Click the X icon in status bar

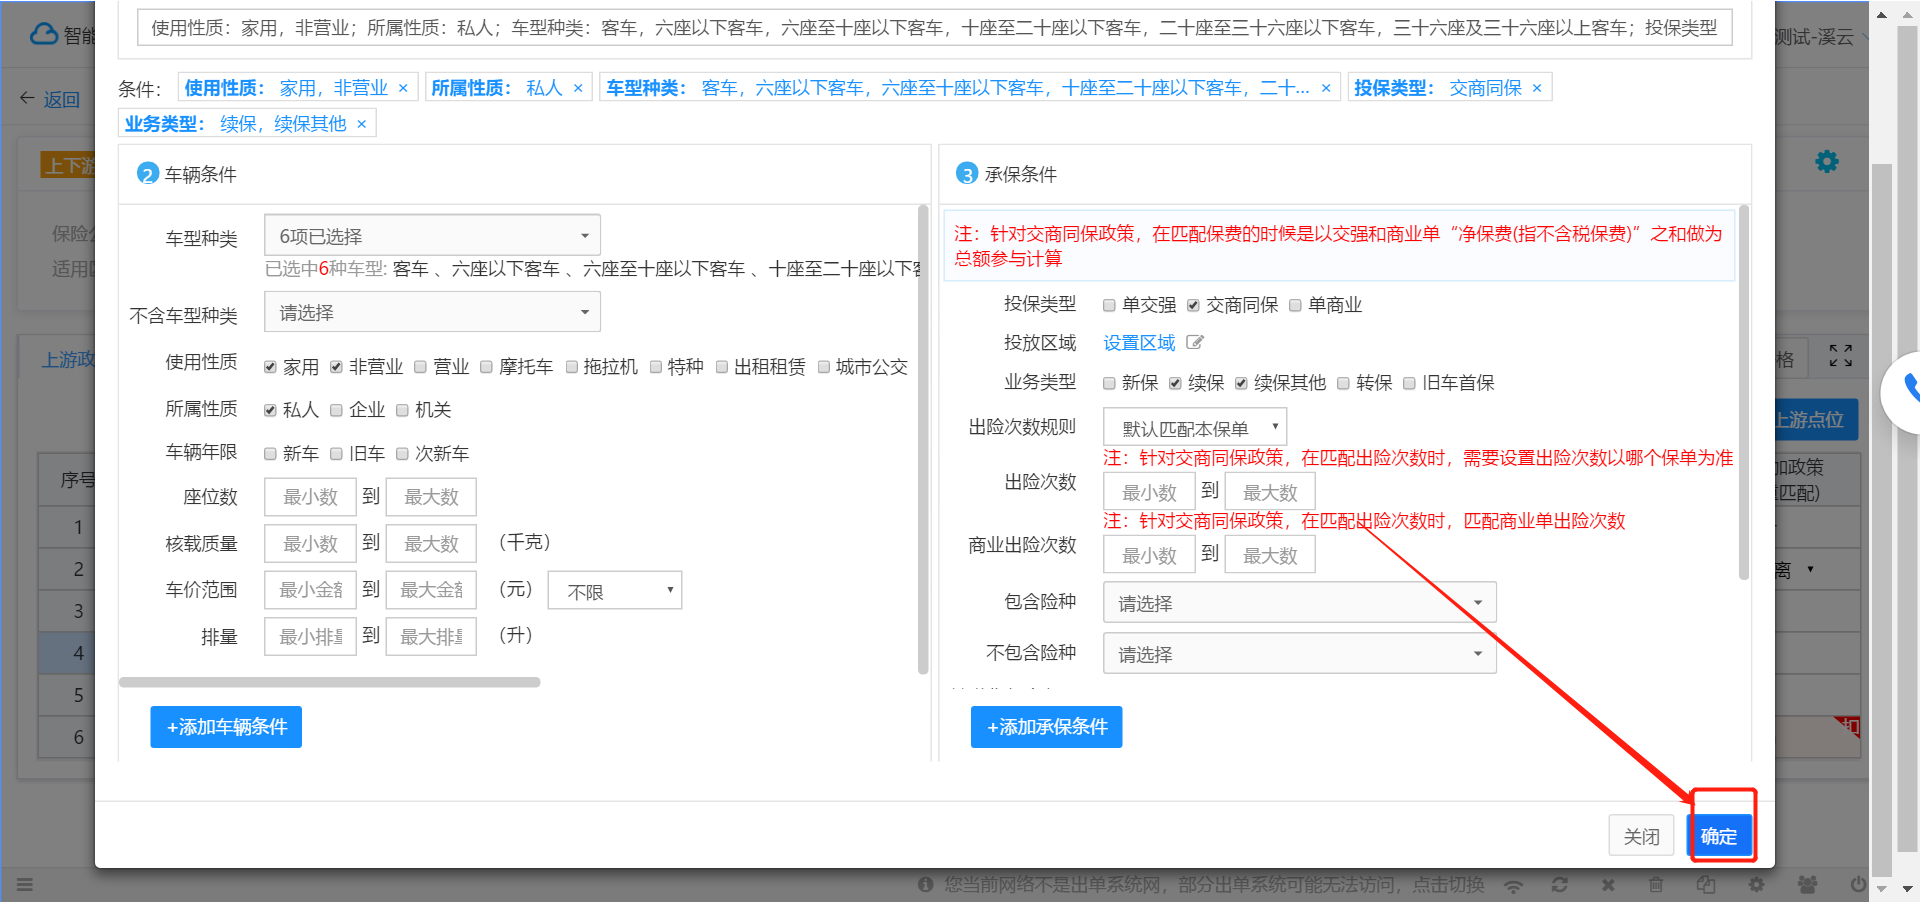click(x=1608, y=885)
